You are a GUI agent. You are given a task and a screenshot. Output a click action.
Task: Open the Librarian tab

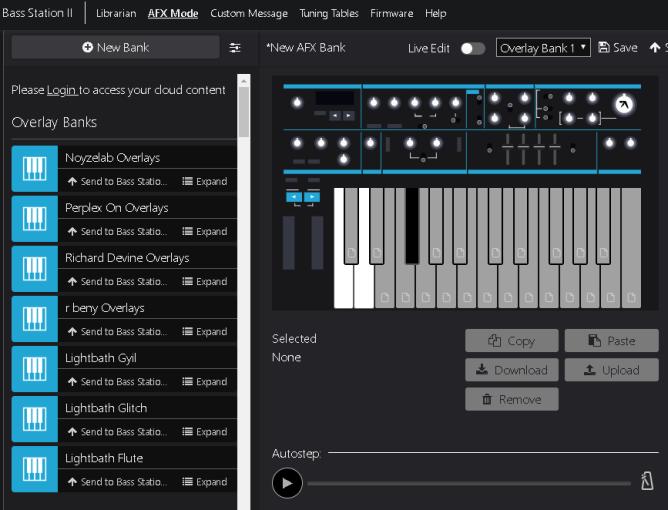(x=116, y=13)
